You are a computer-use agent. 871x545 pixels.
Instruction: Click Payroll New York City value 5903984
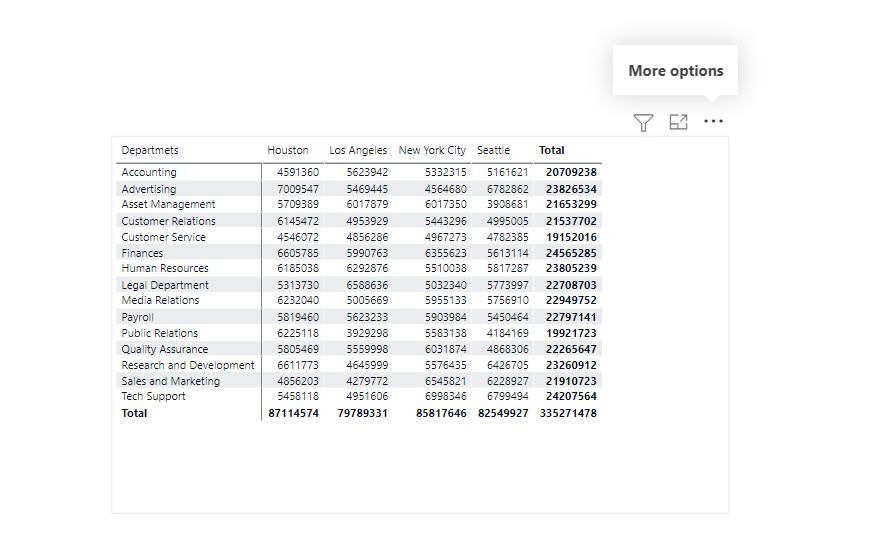[445, 317]
